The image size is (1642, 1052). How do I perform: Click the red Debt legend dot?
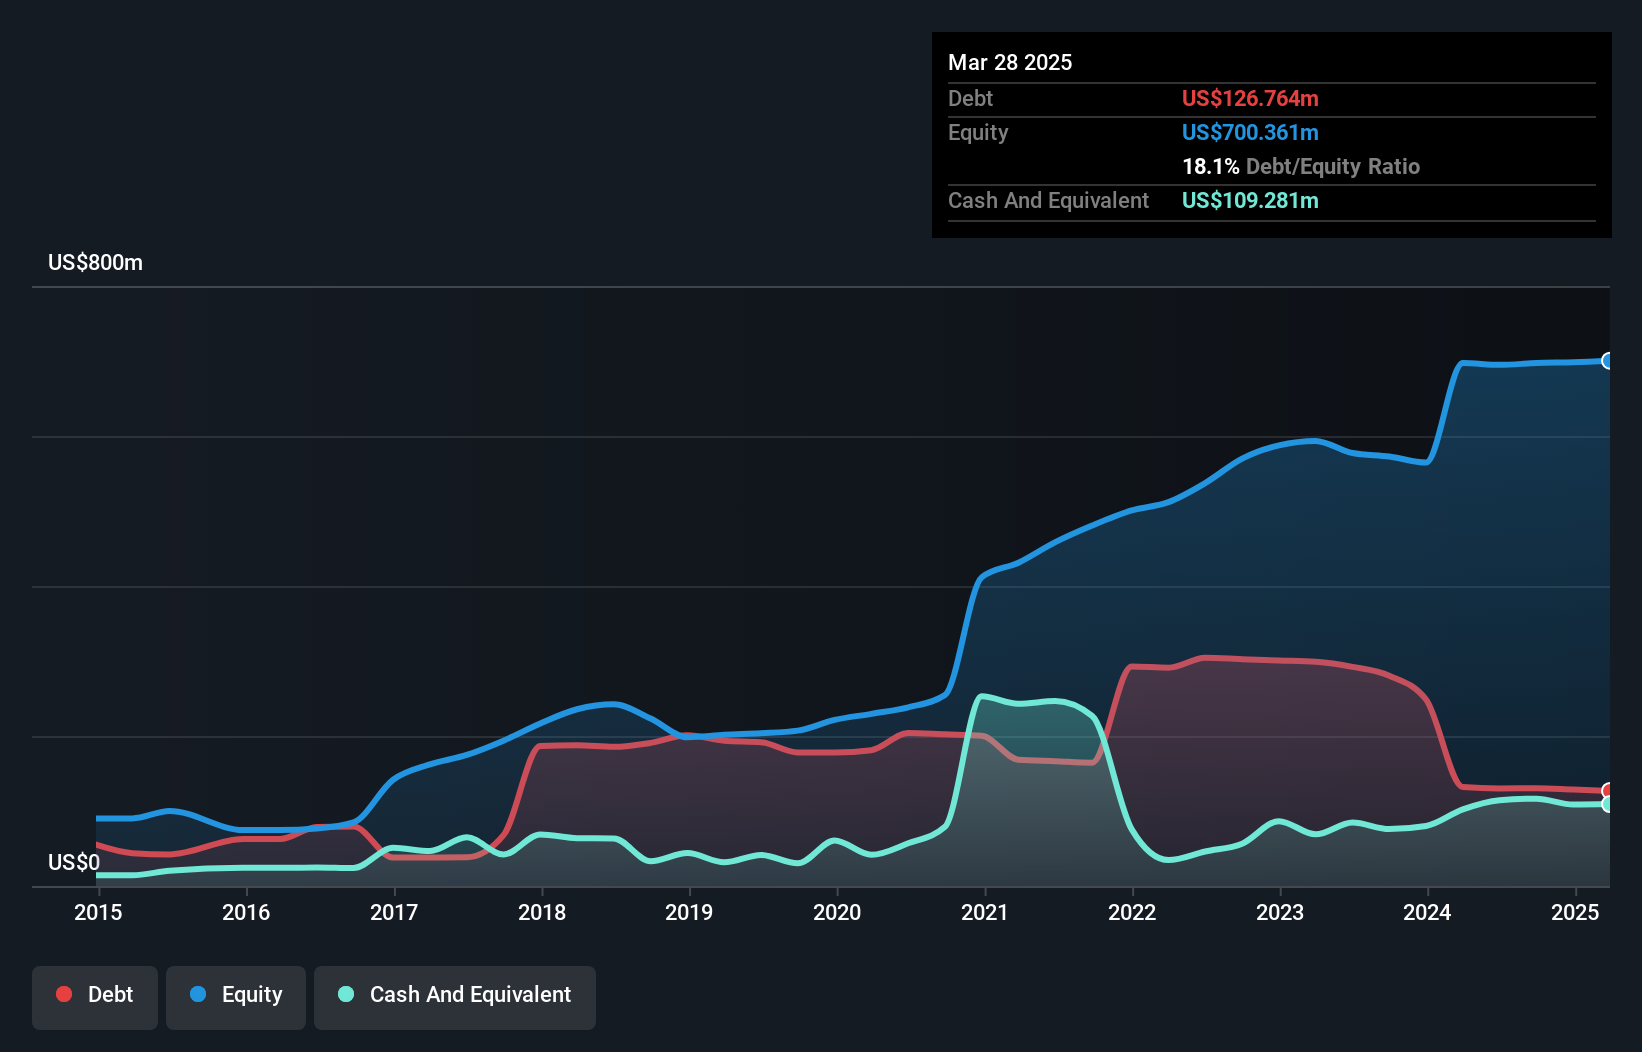pos(64,994)
